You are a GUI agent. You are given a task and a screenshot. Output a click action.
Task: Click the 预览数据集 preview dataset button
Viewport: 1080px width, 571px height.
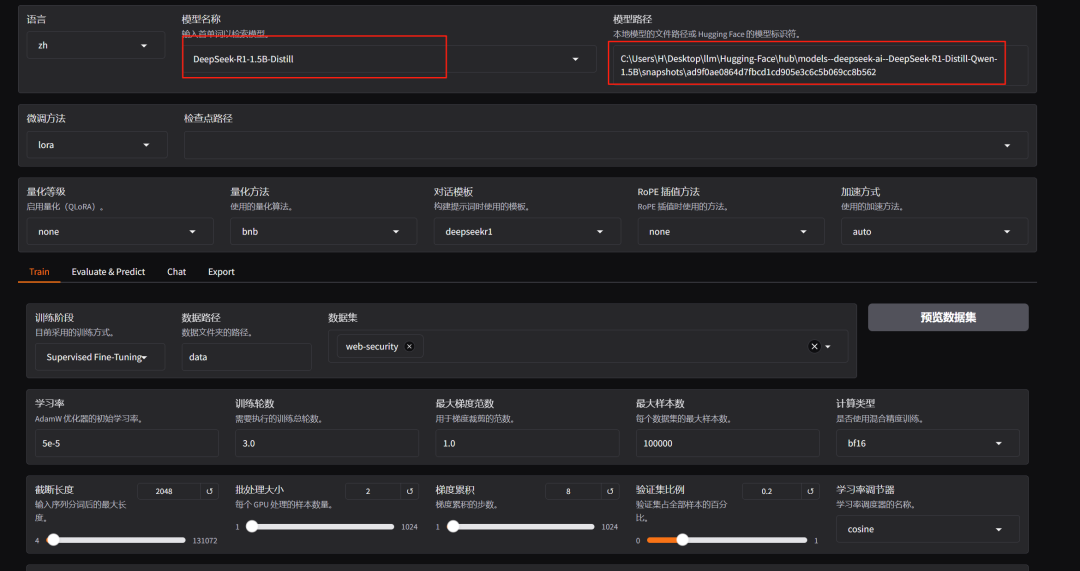coord(948,317)
